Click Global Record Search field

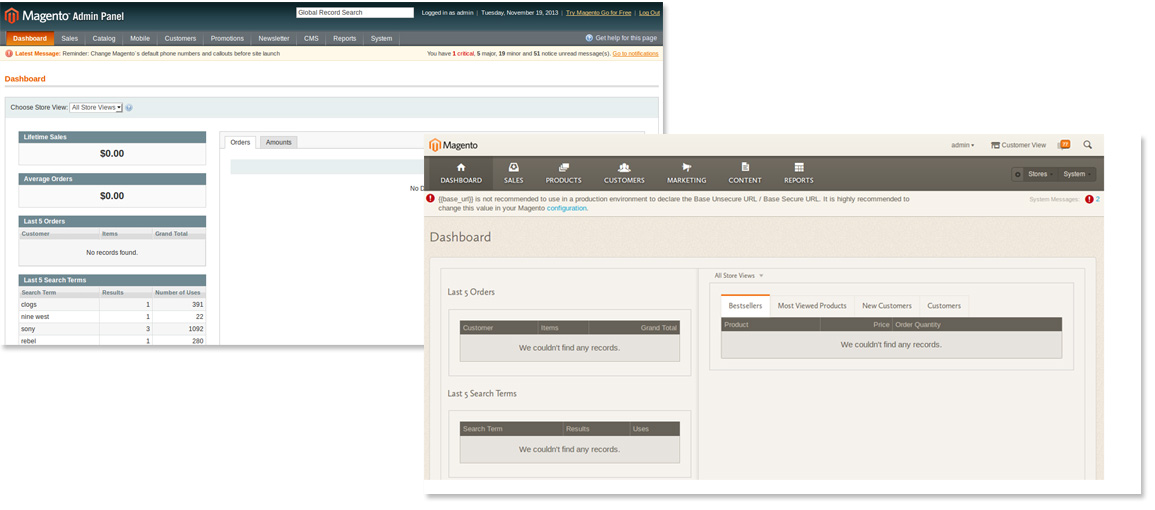(x=354, y=13)
